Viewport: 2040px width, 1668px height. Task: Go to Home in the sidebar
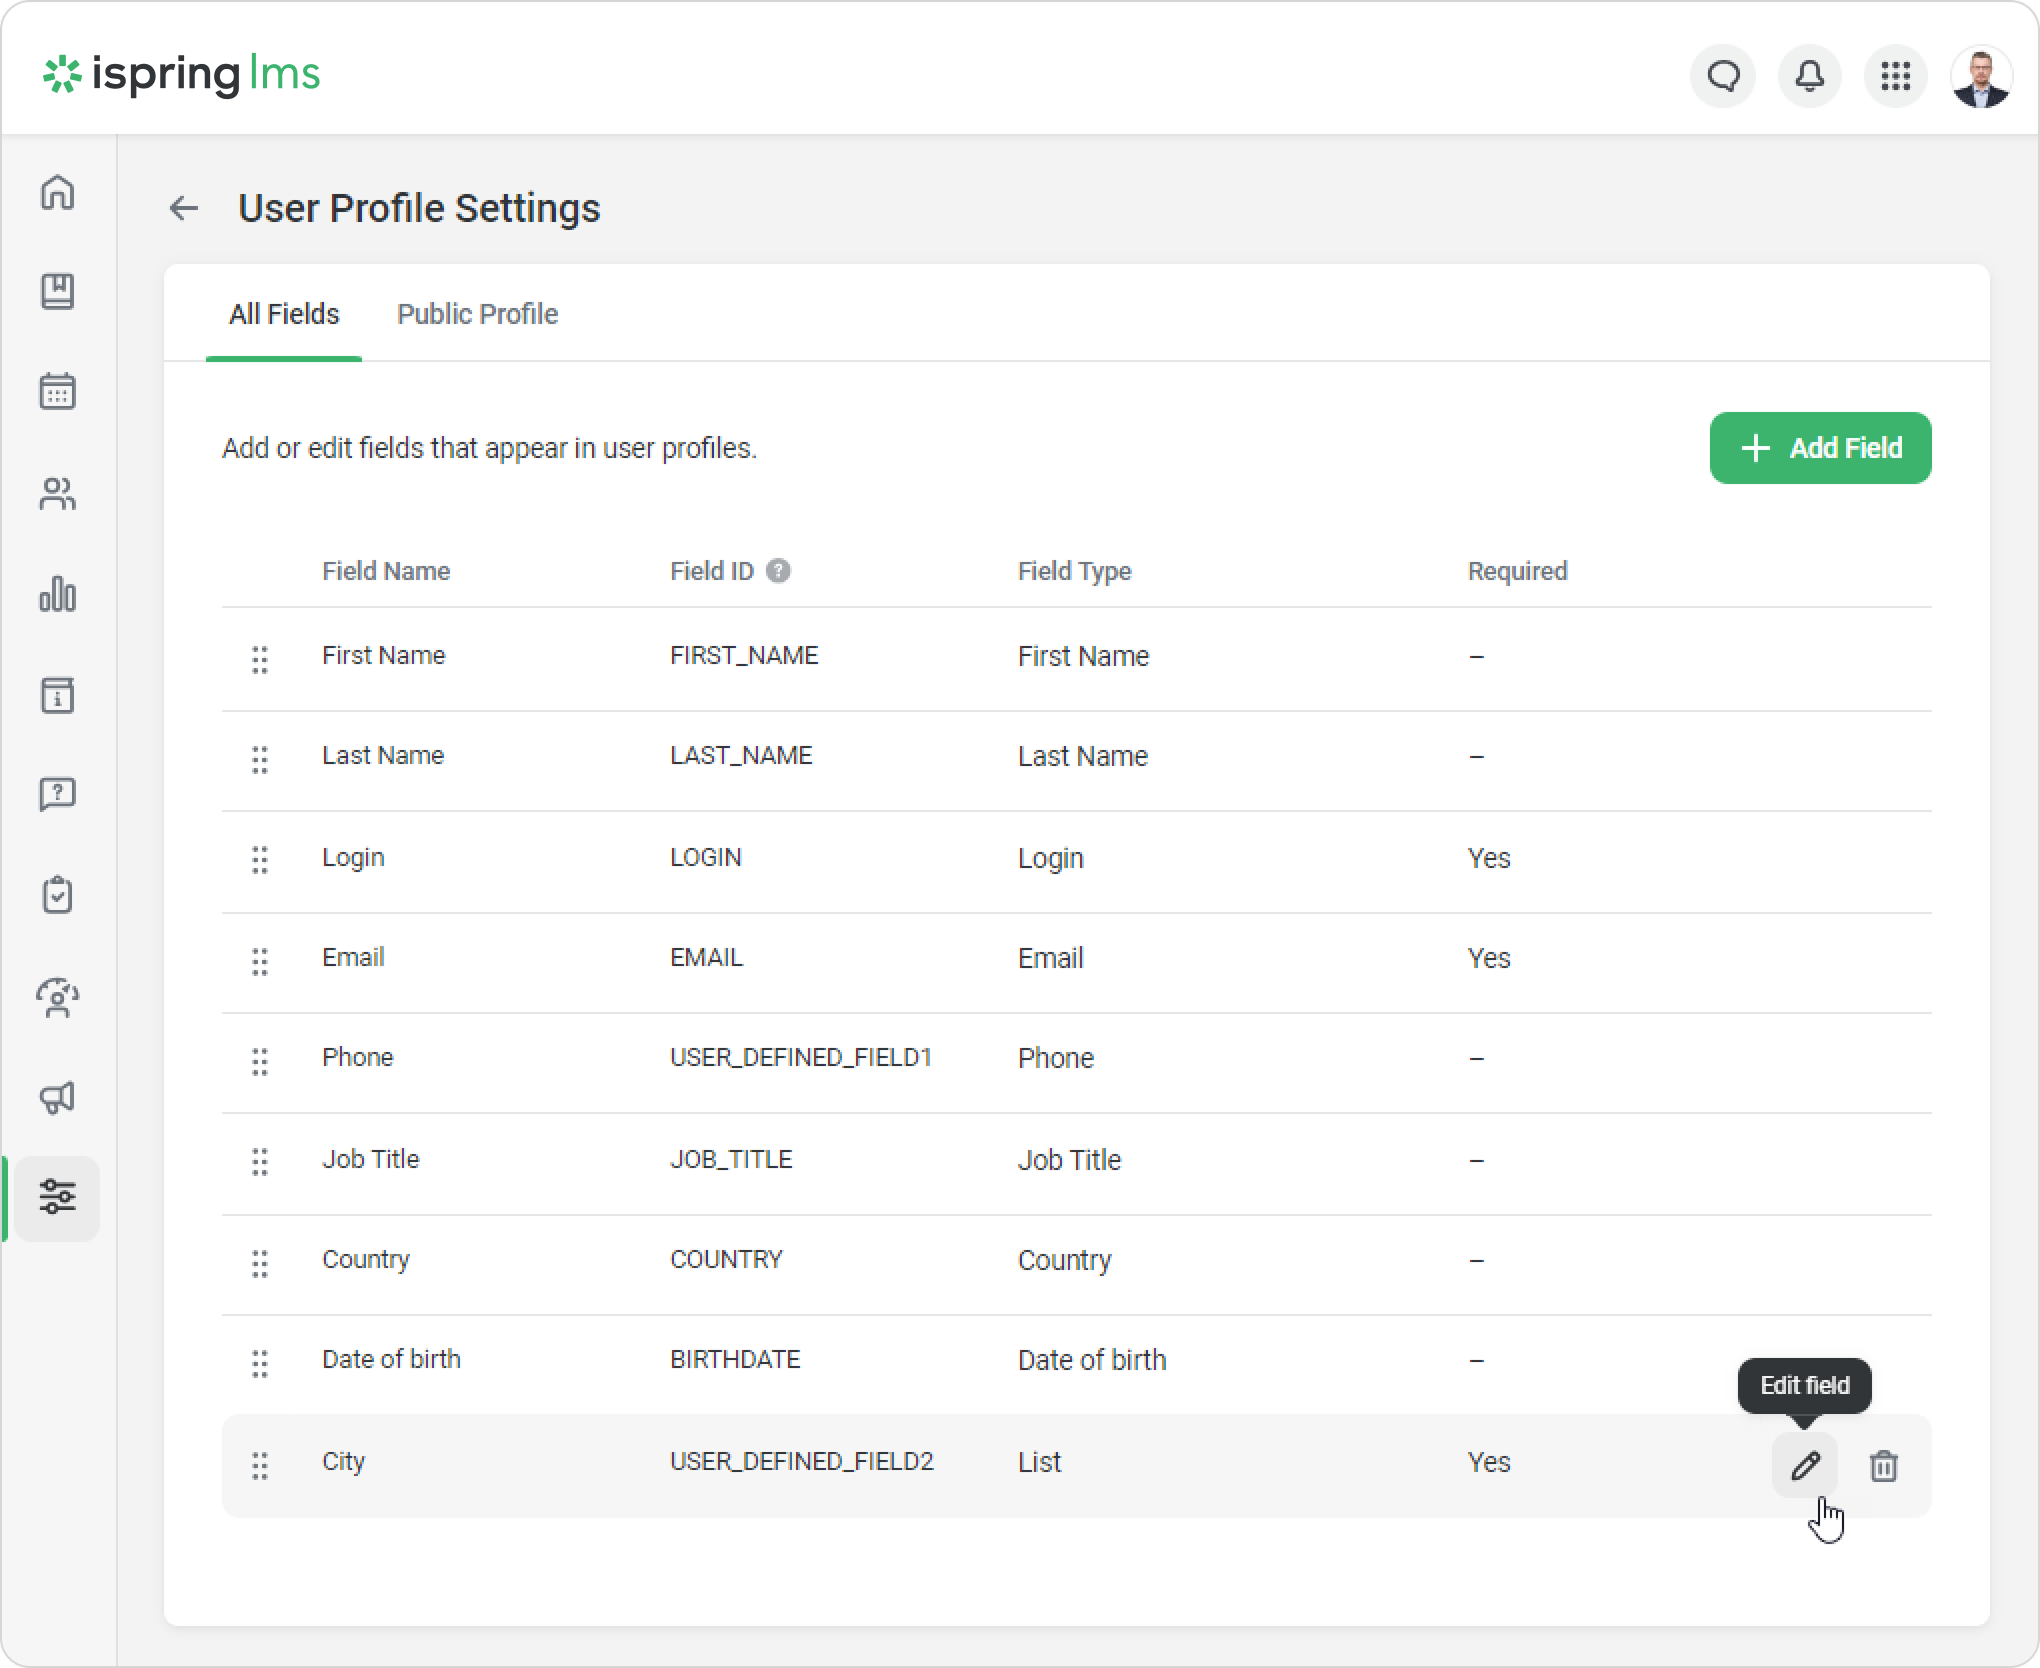click(58, 192)
